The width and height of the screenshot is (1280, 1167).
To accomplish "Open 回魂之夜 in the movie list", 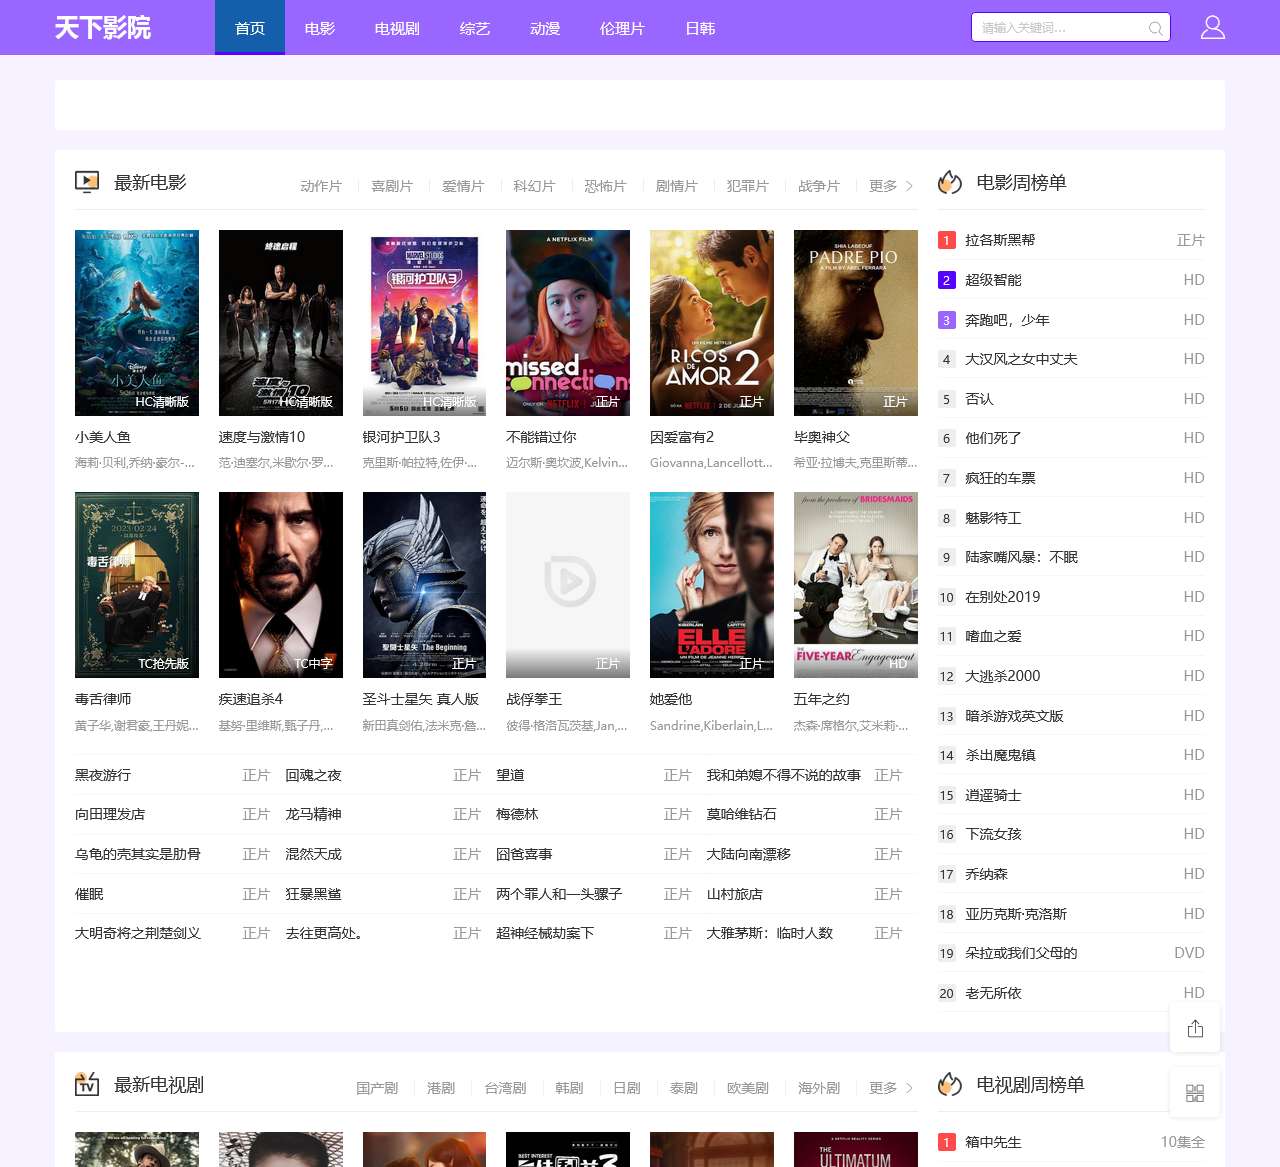I will click(x=313, y=775).
